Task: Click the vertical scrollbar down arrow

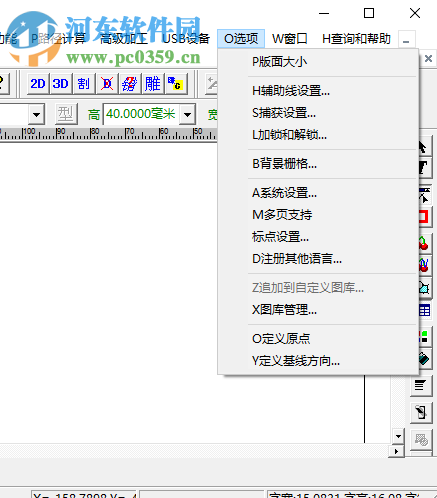Action: tap(398, 436)
